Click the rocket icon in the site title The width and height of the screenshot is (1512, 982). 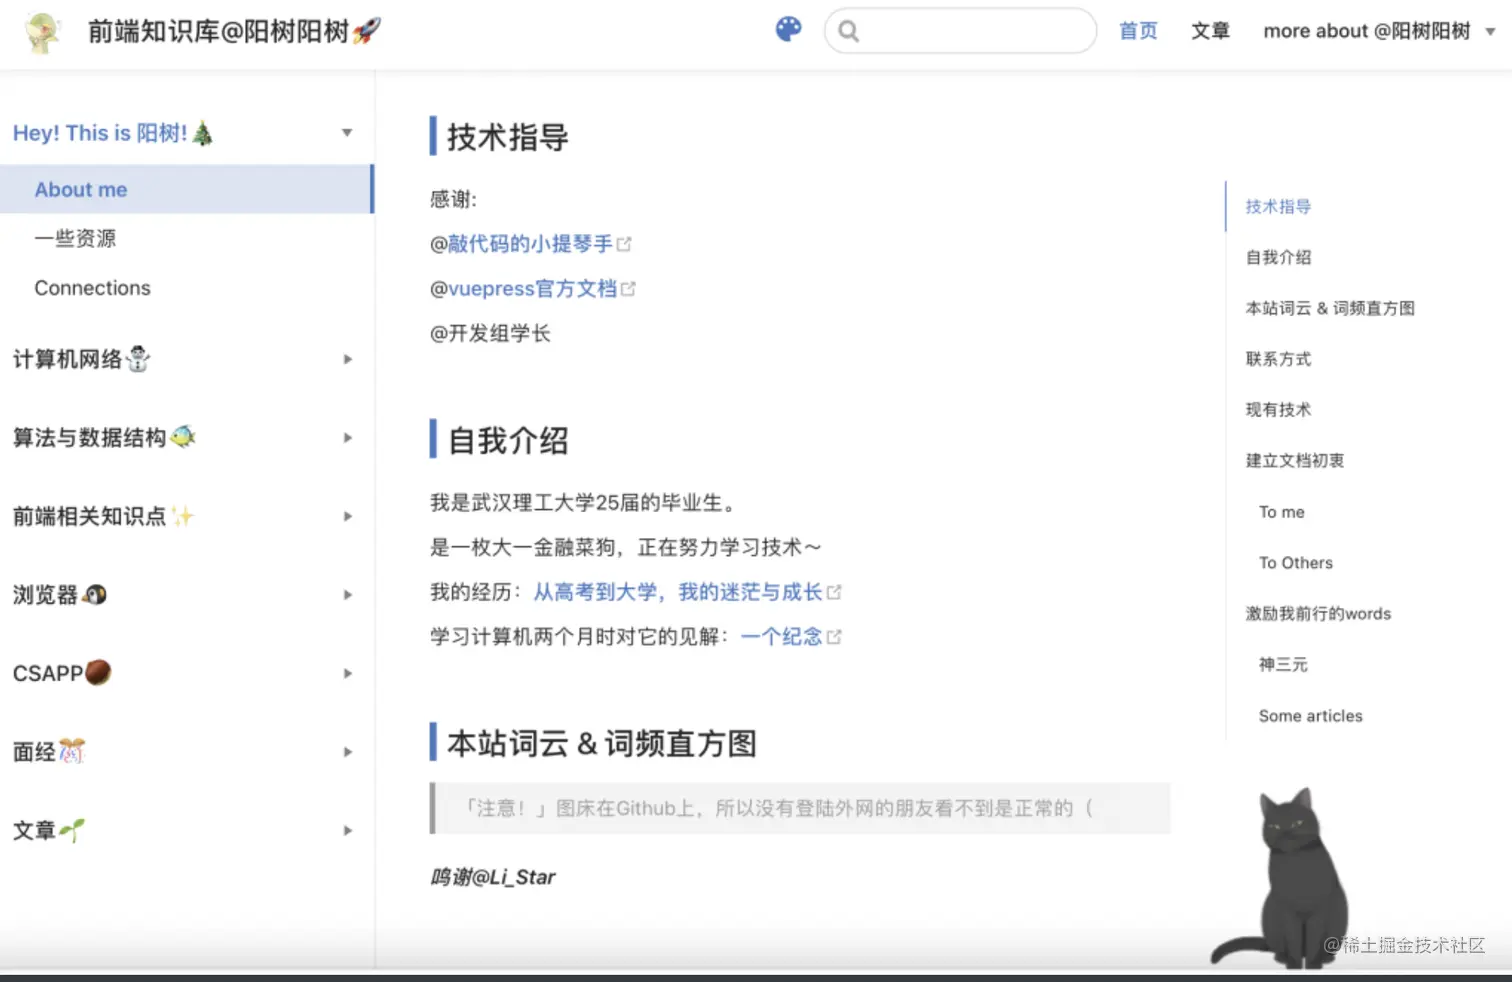click(363, 30)
